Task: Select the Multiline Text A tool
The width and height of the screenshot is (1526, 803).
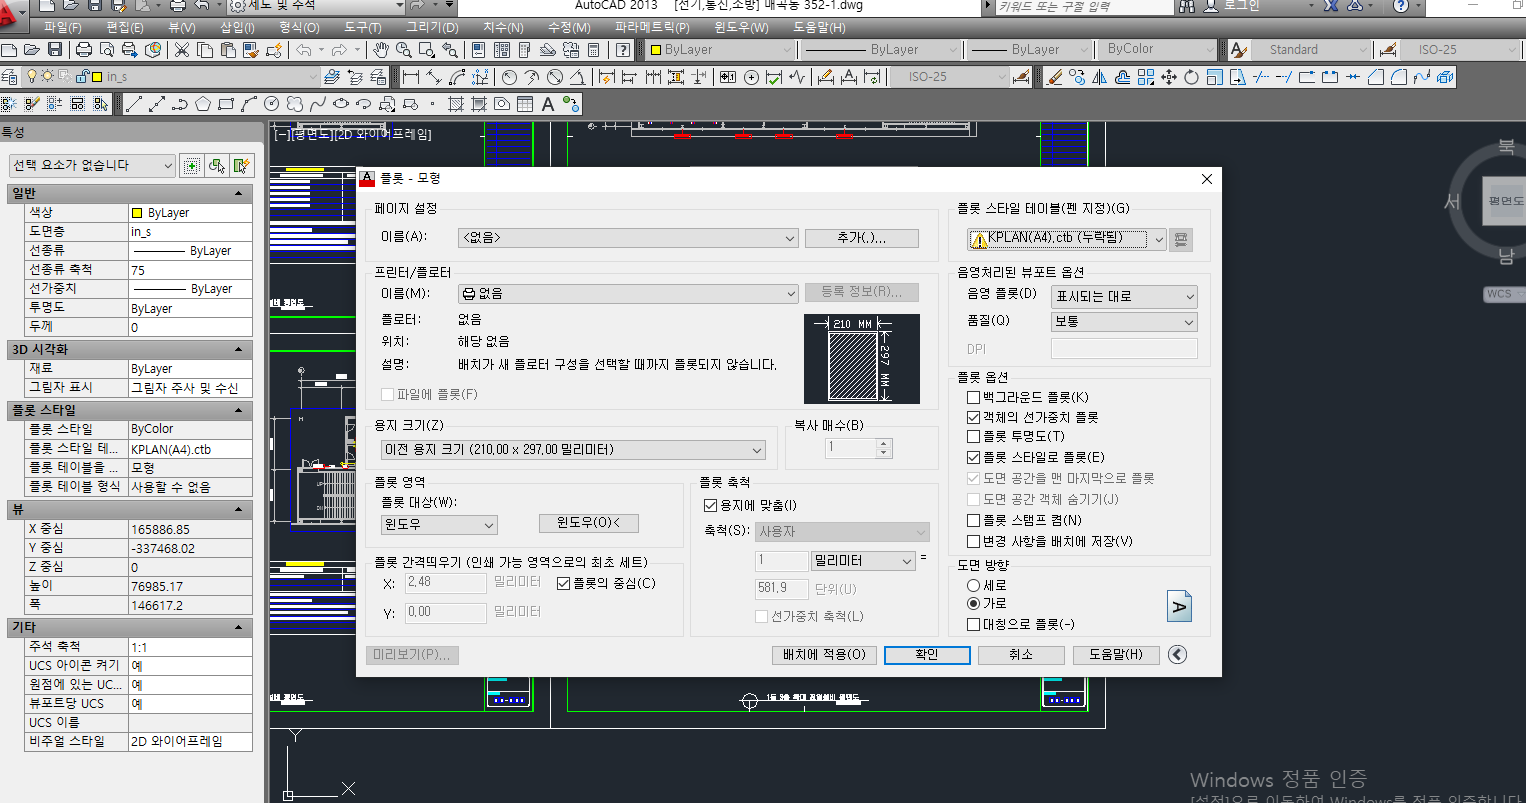Action: pyautogui.click(x=548, y=104)
